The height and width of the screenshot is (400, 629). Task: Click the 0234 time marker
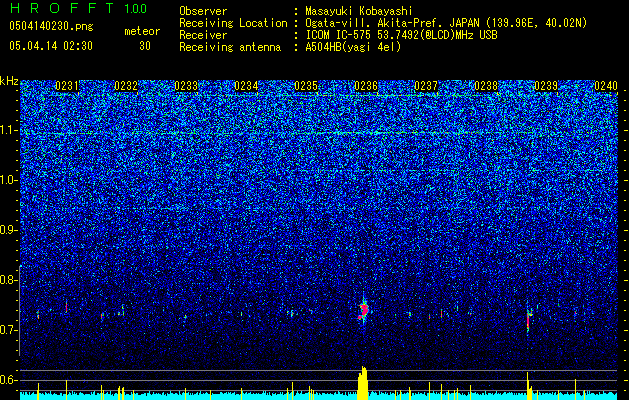(x=246, y=86)
